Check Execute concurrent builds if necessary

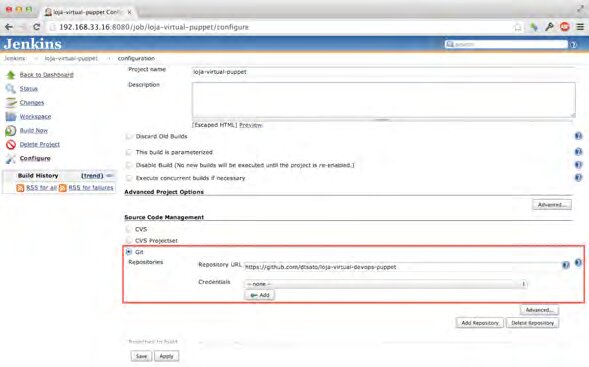129,178
